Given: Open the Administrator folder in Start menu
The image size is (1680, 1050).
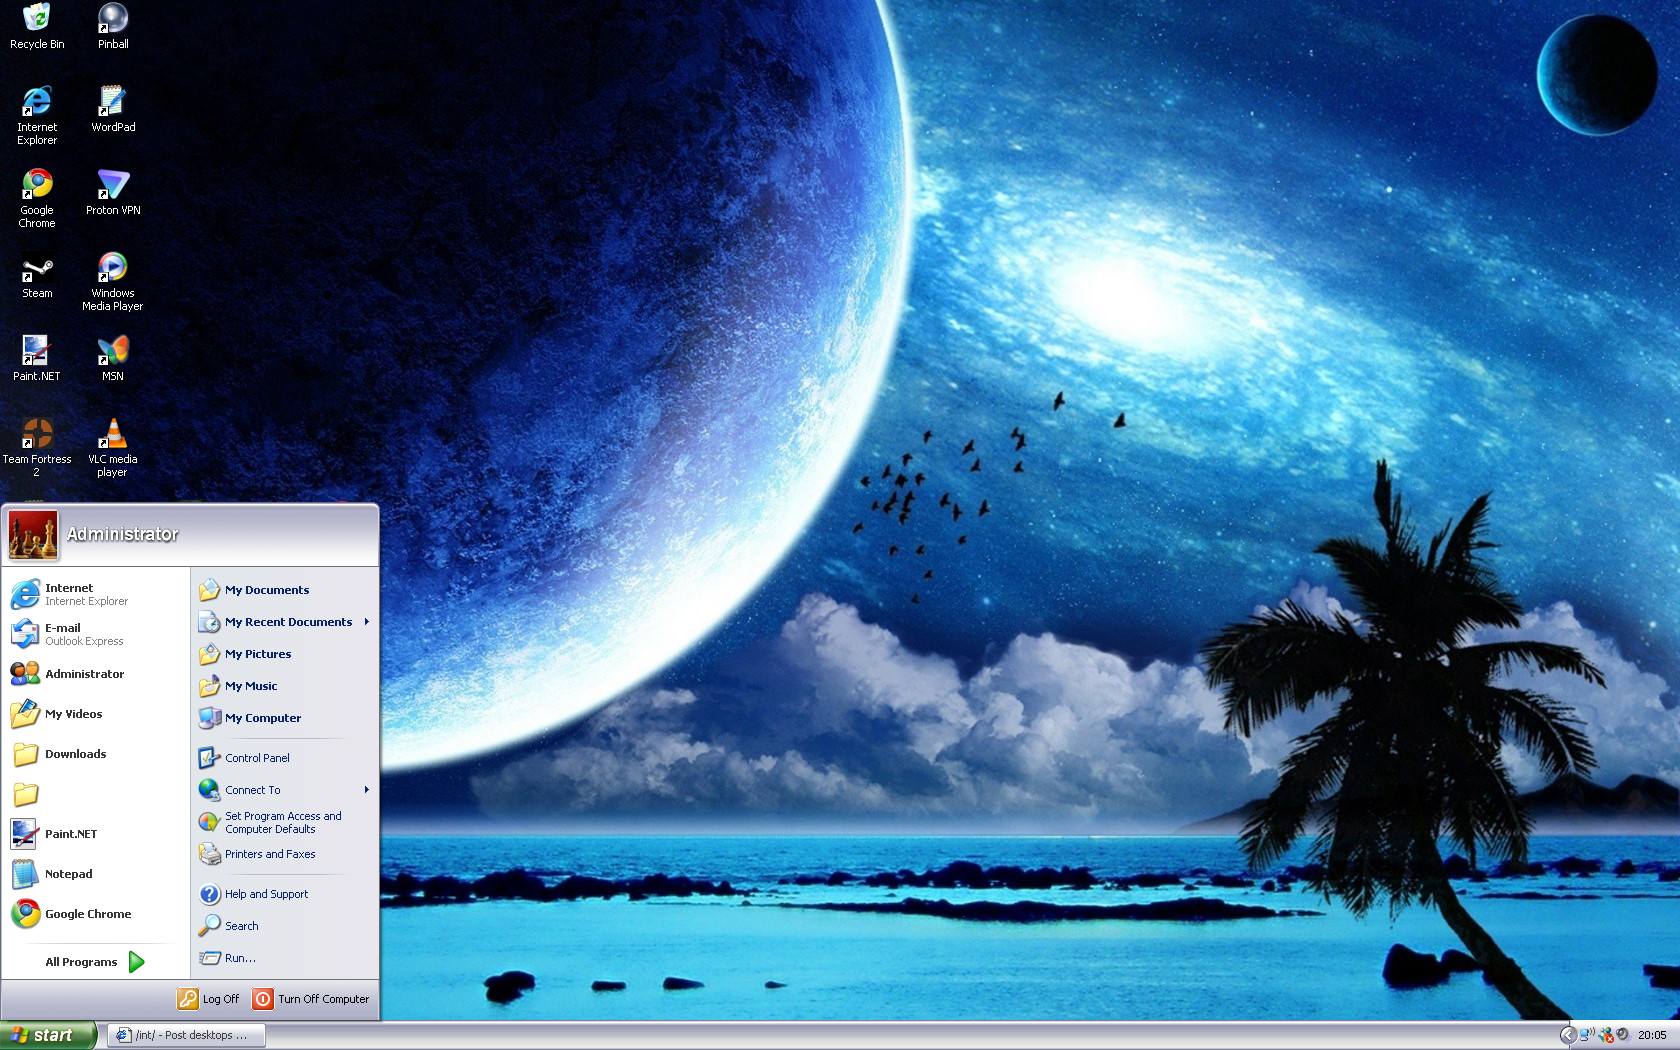Looking at the screenshot, I should (95, 674).
